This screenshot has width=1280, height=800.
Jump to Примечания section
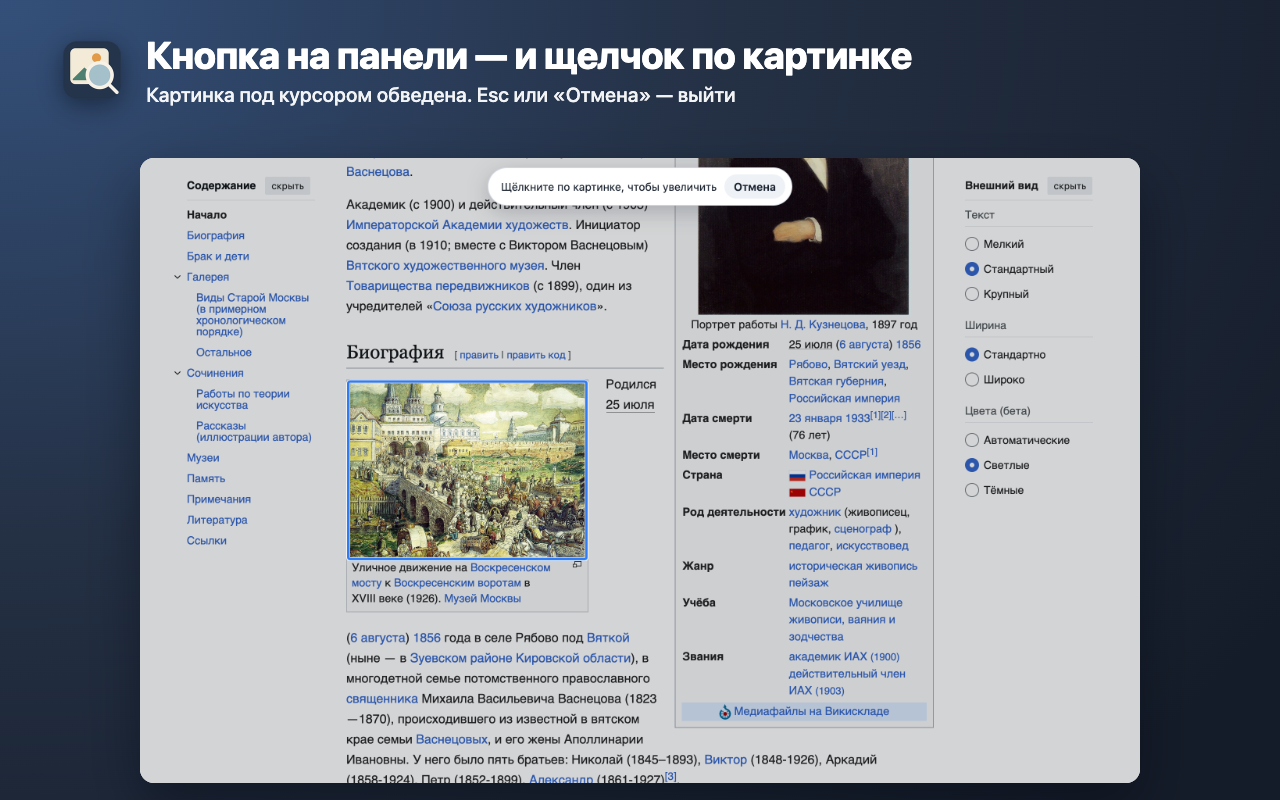(x=219, y=499)
